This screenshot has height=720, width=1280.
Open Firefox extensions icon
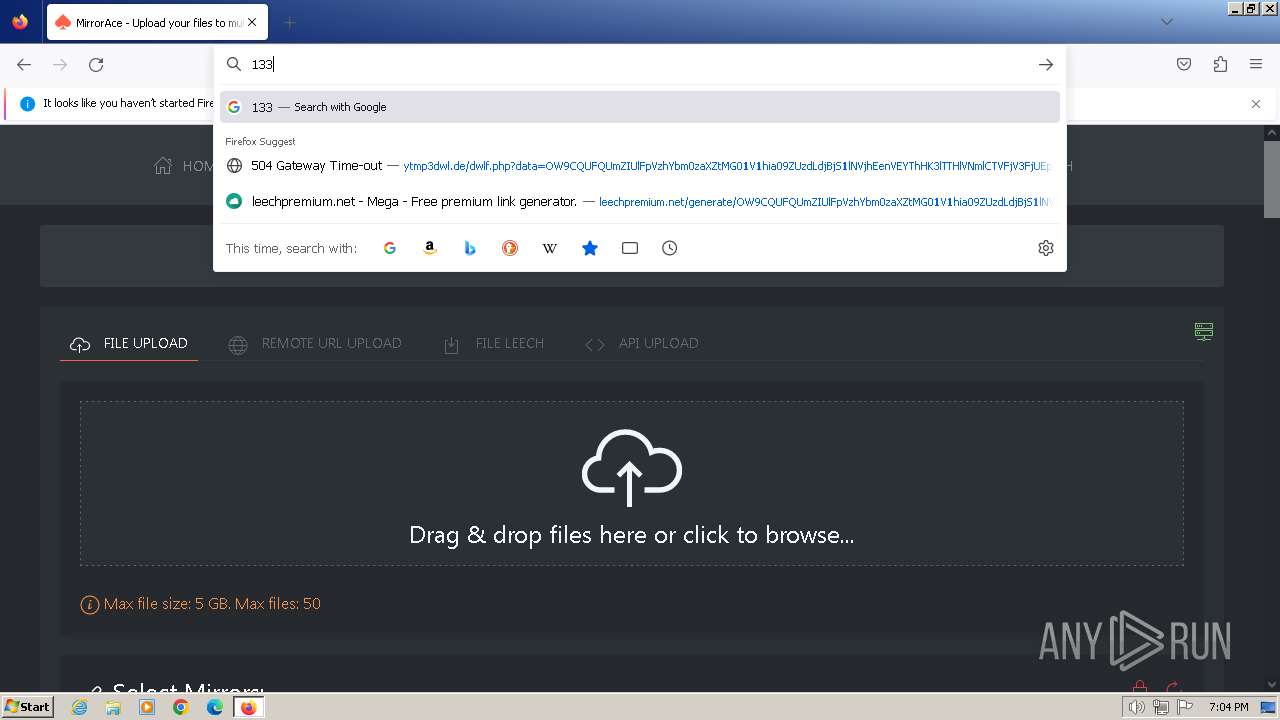pos(1220,64)
